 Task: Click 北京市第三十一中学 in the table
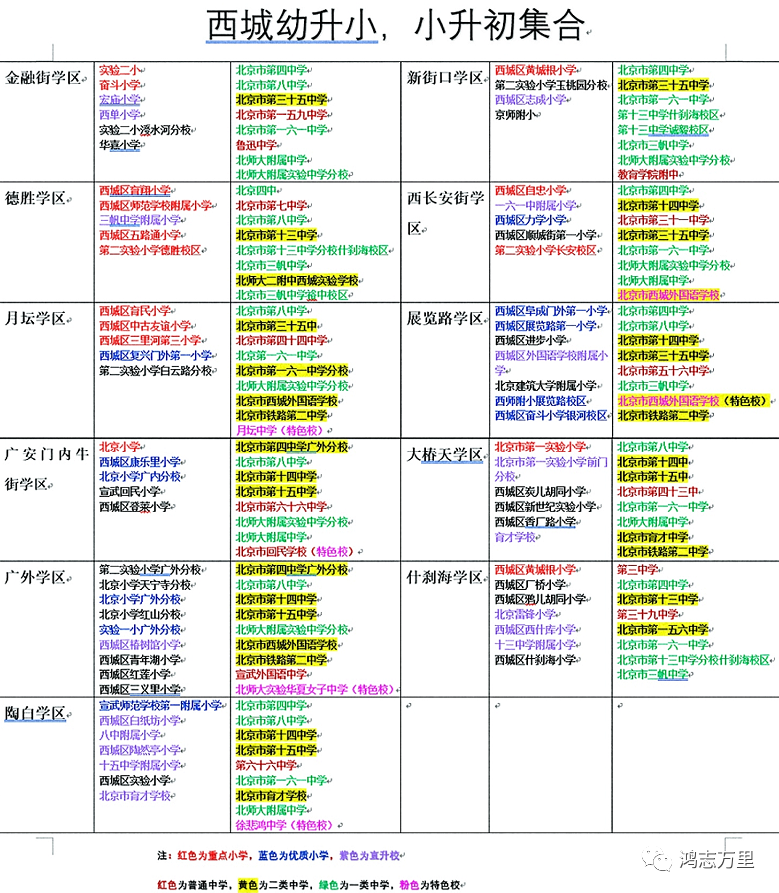click(x=663, y=220)
